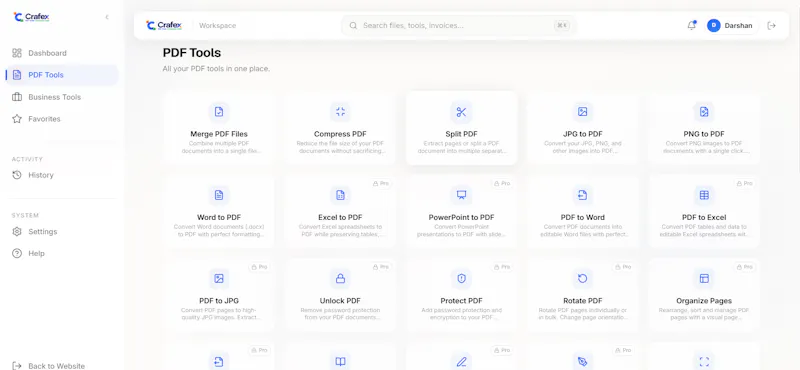
Task: Click the 'PDF to JPG' card title
Action: point(219,301)
